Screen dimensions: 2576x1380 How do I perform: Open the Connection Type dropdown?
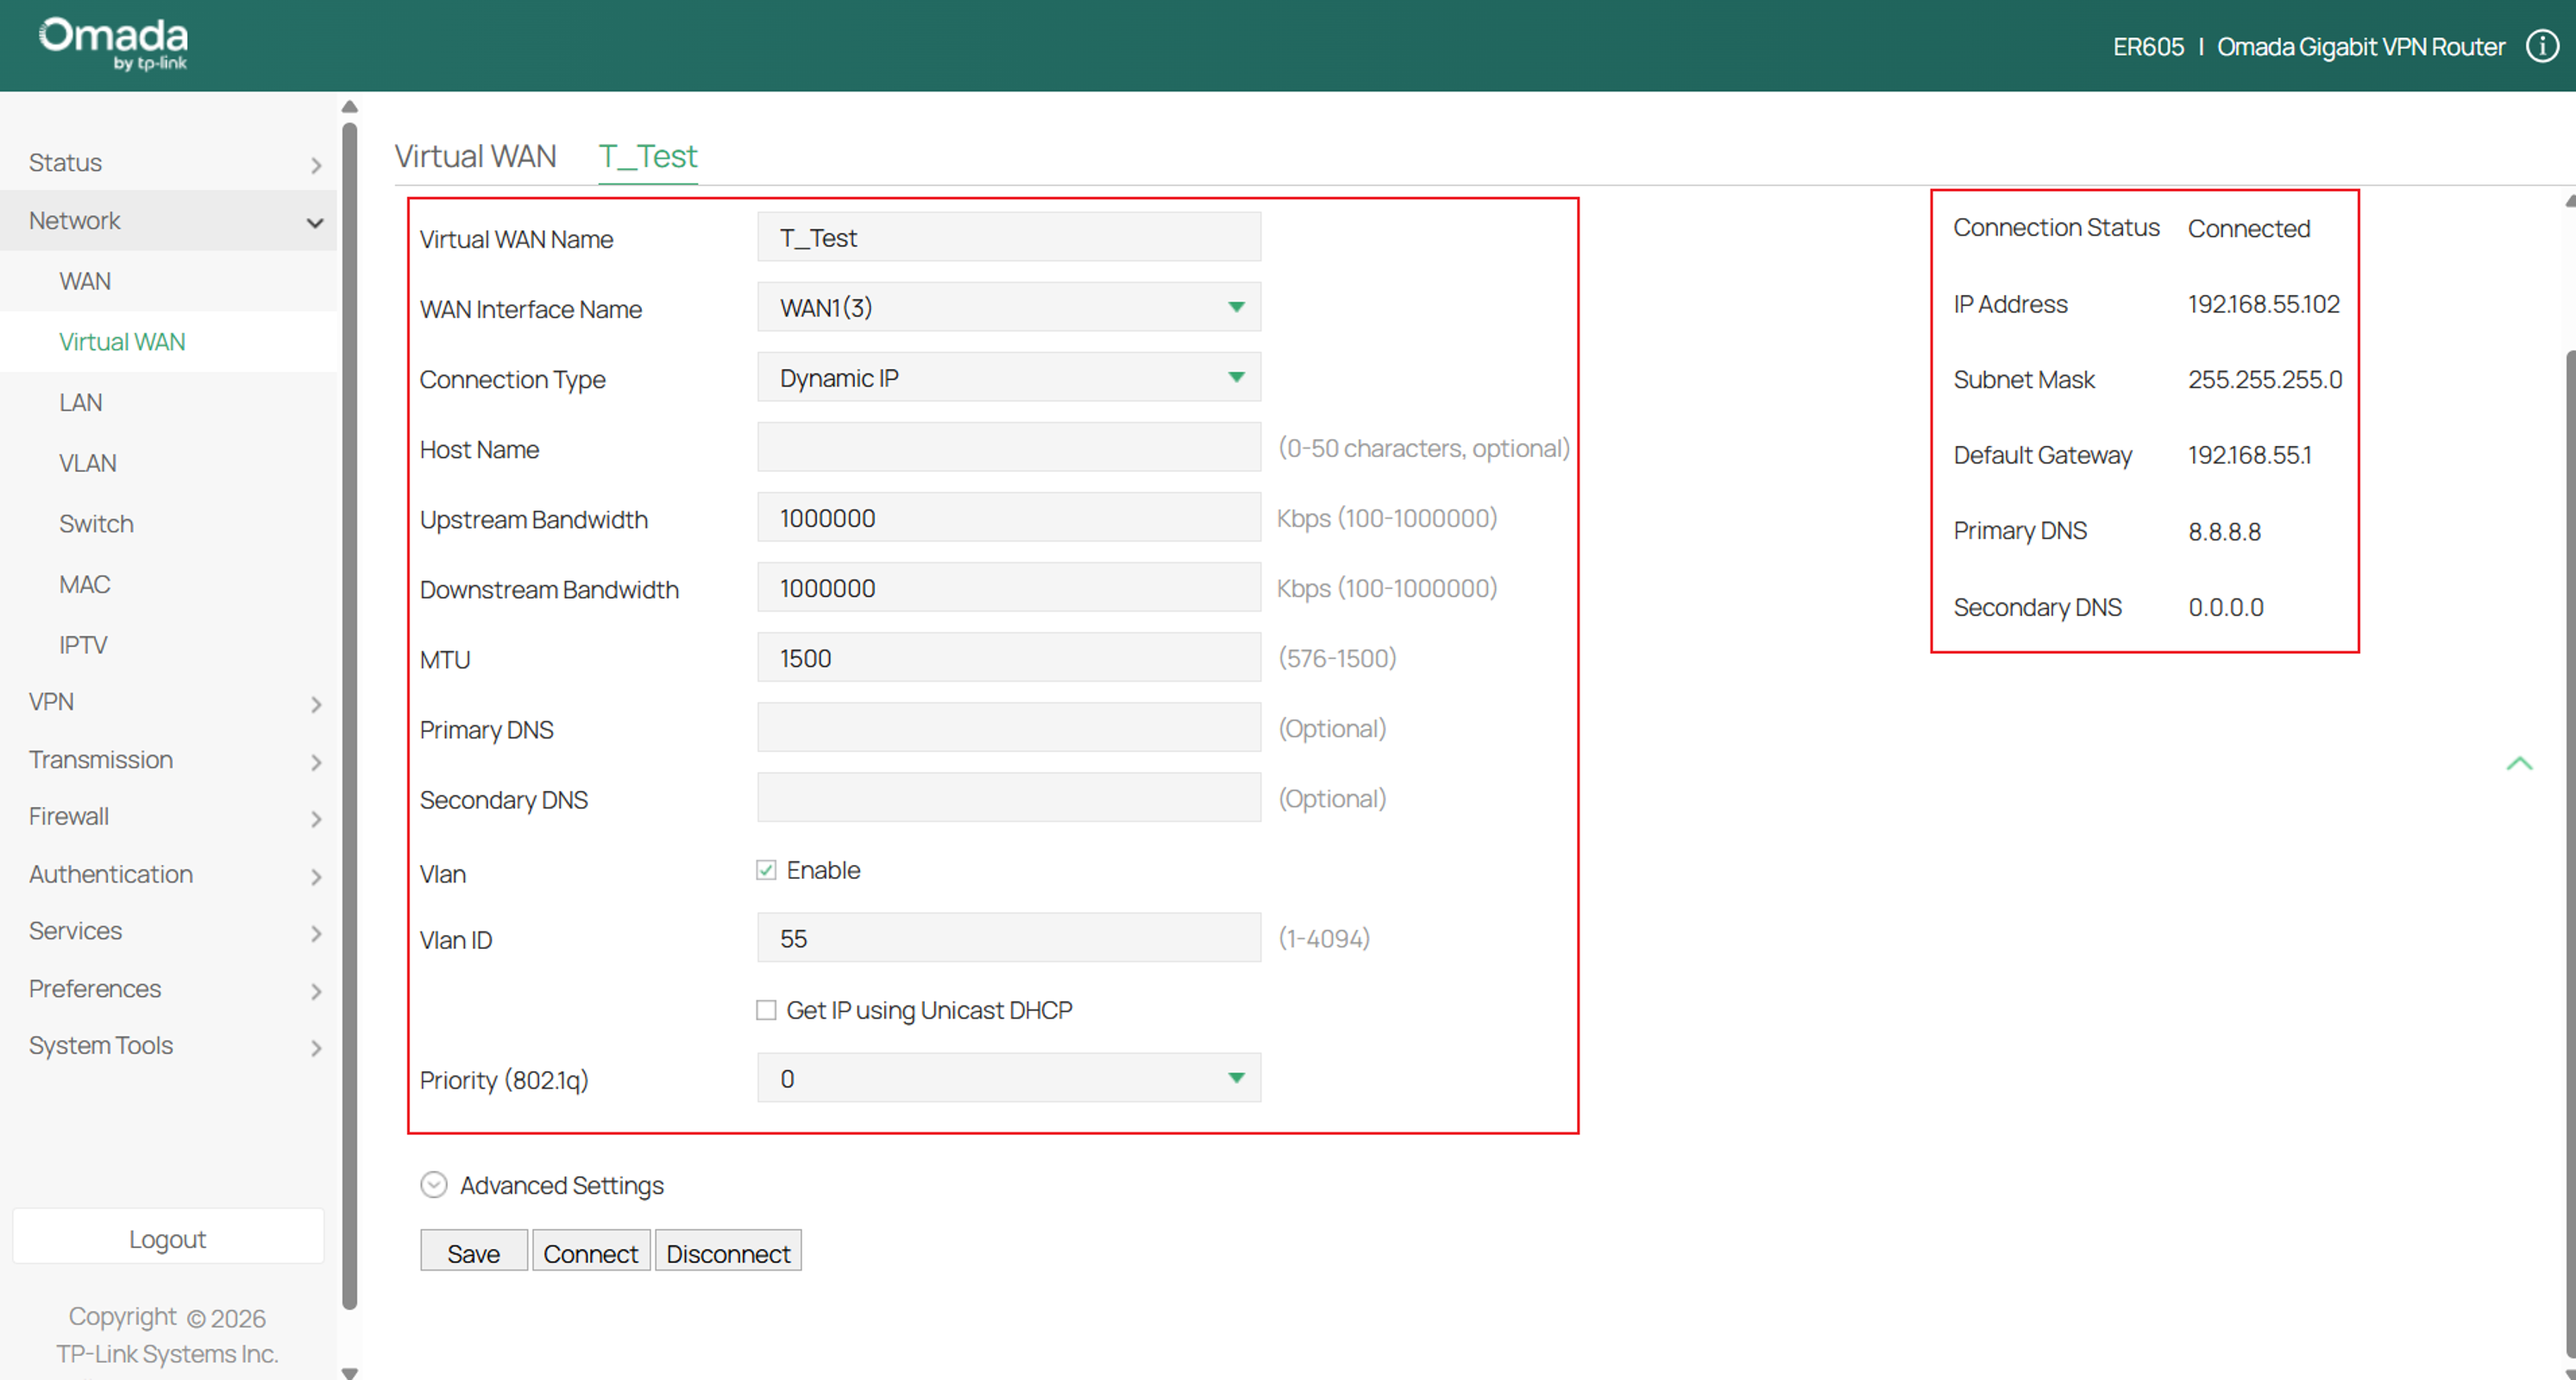pos(1009,377)
